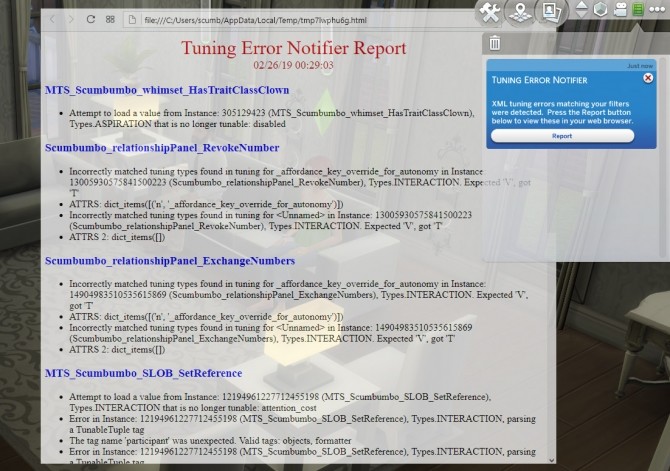
Task: Open the Gallery photos icon
Action: [548, 12]
